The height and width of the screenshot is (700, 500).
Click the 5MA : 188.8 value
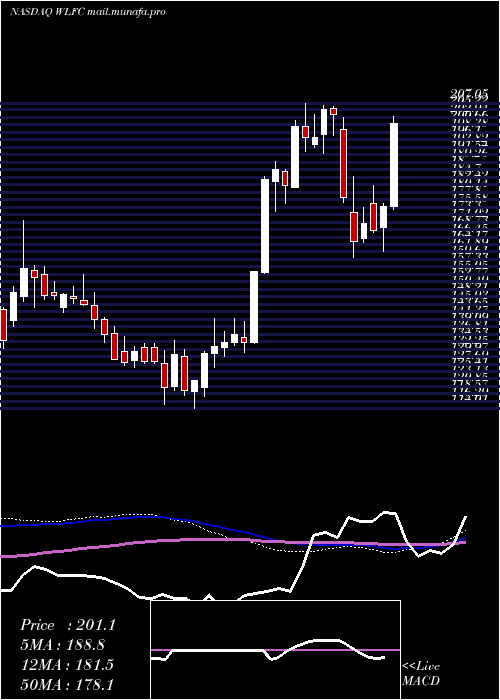pyautogui.click(x=63, y=645)
